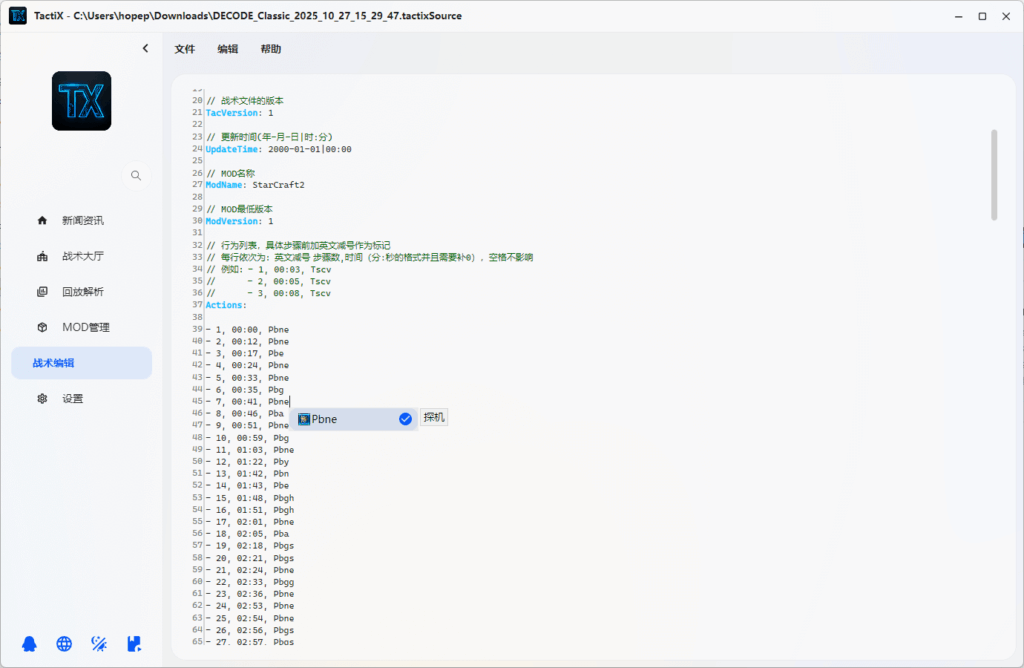Open the 帮助 menu
Viewport: 1024px width, 668px height.
pos(271,49)
